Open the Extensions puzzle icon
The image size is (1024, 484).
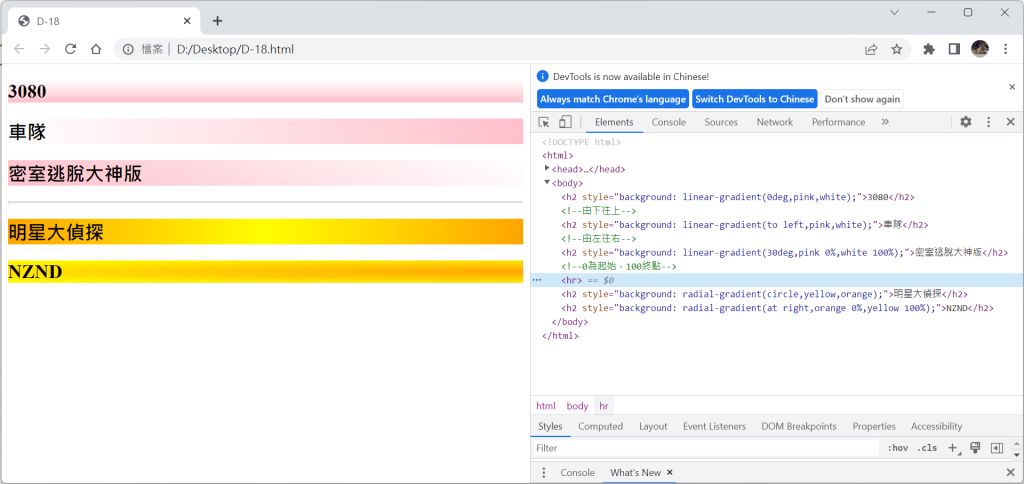coord(929,49)
